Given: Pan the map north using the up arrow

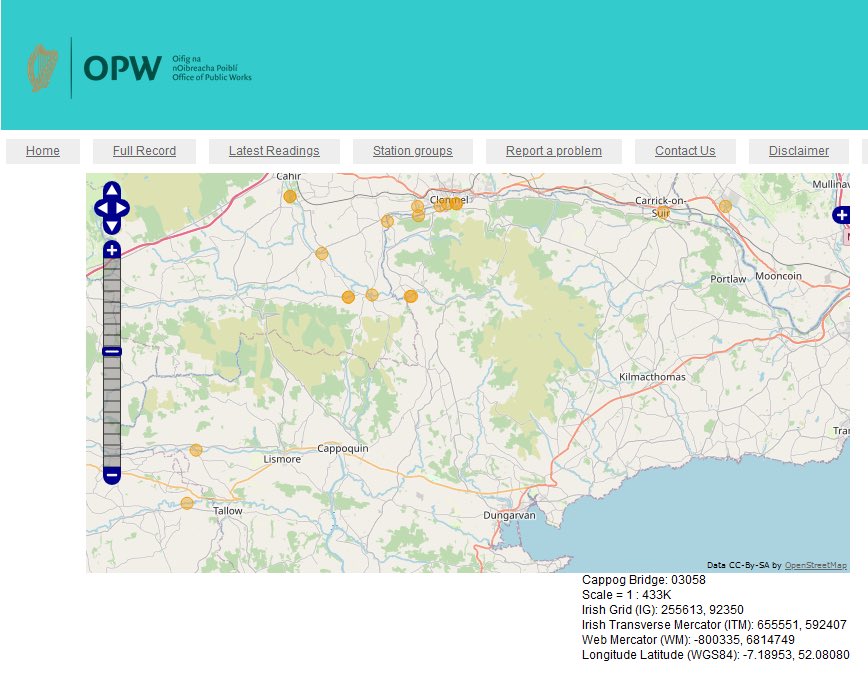Looking at the screenshot, I should 110,189.
